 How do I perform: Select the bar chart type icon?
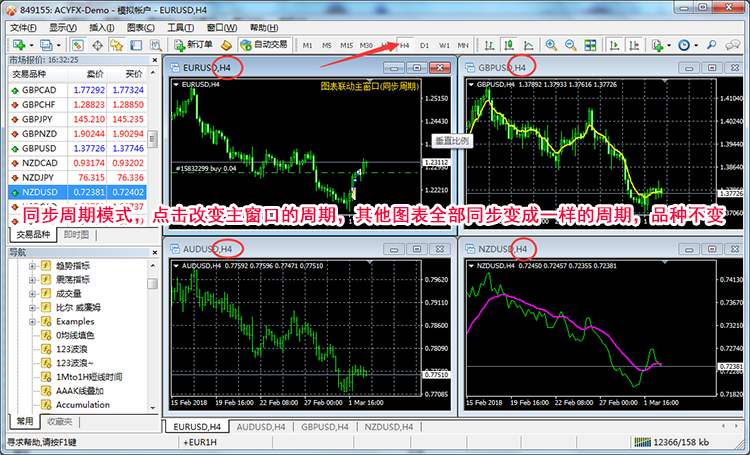pos(489,45)
